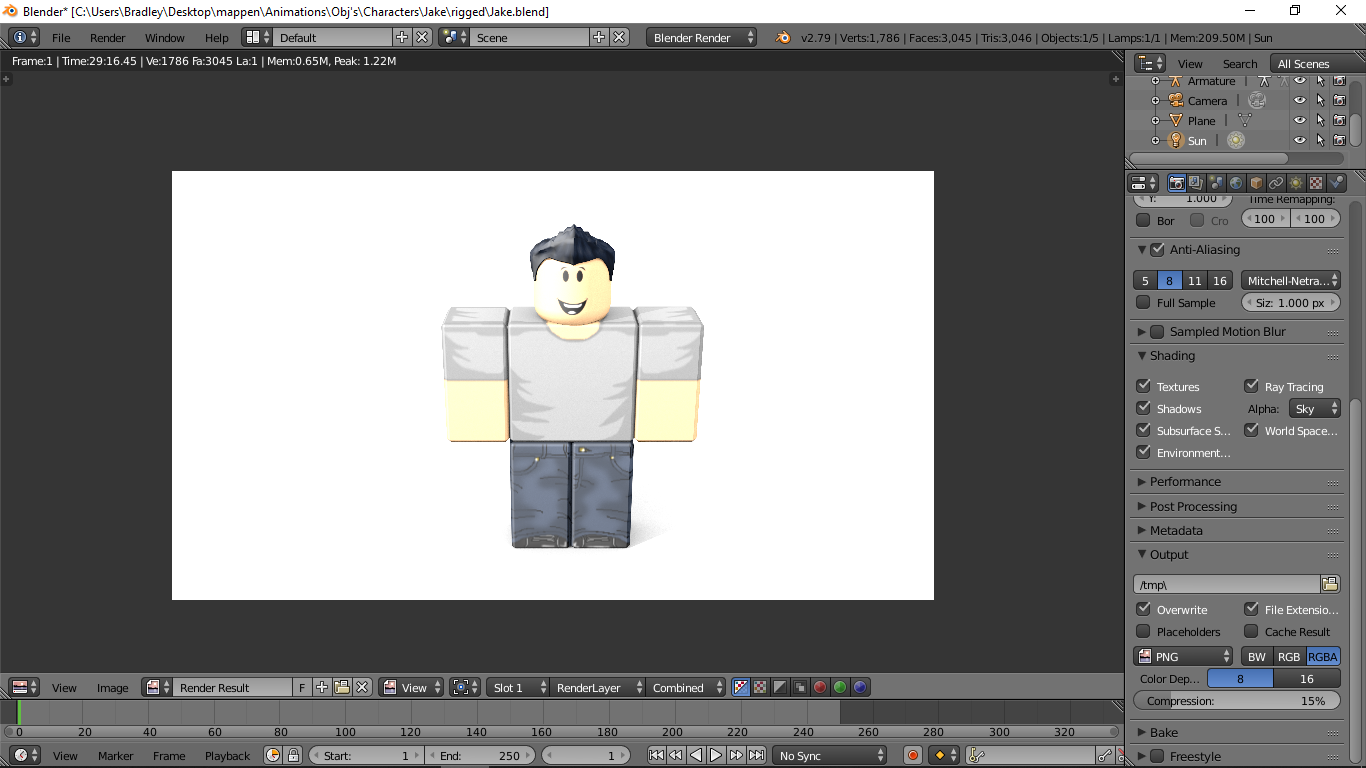Open the Mitchell-Netravali filter dropdown

pos(1290,281)
